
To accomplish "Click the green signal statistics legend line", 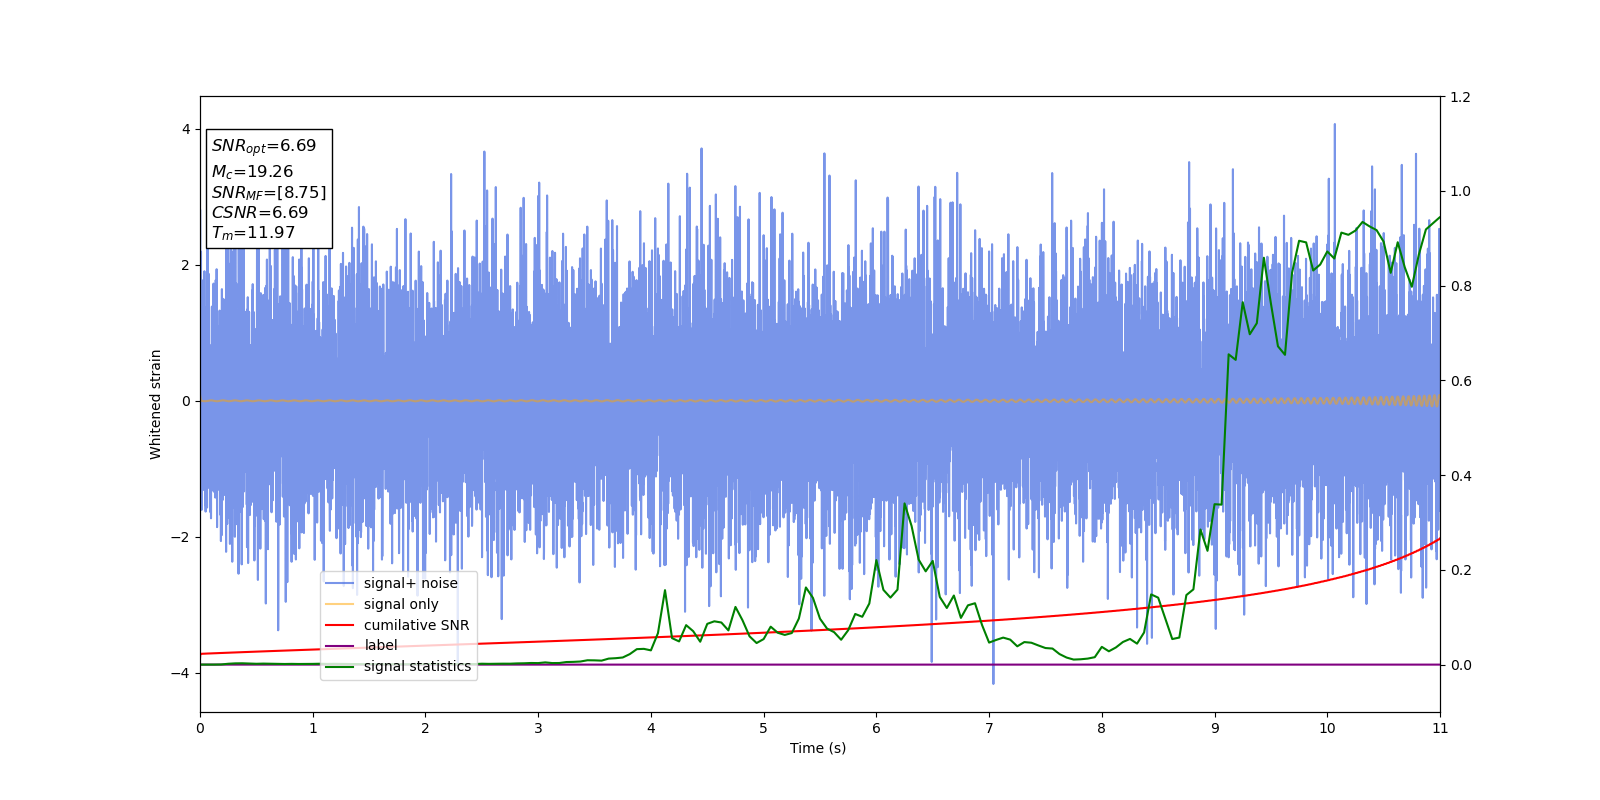I will (x=340, y=666).
